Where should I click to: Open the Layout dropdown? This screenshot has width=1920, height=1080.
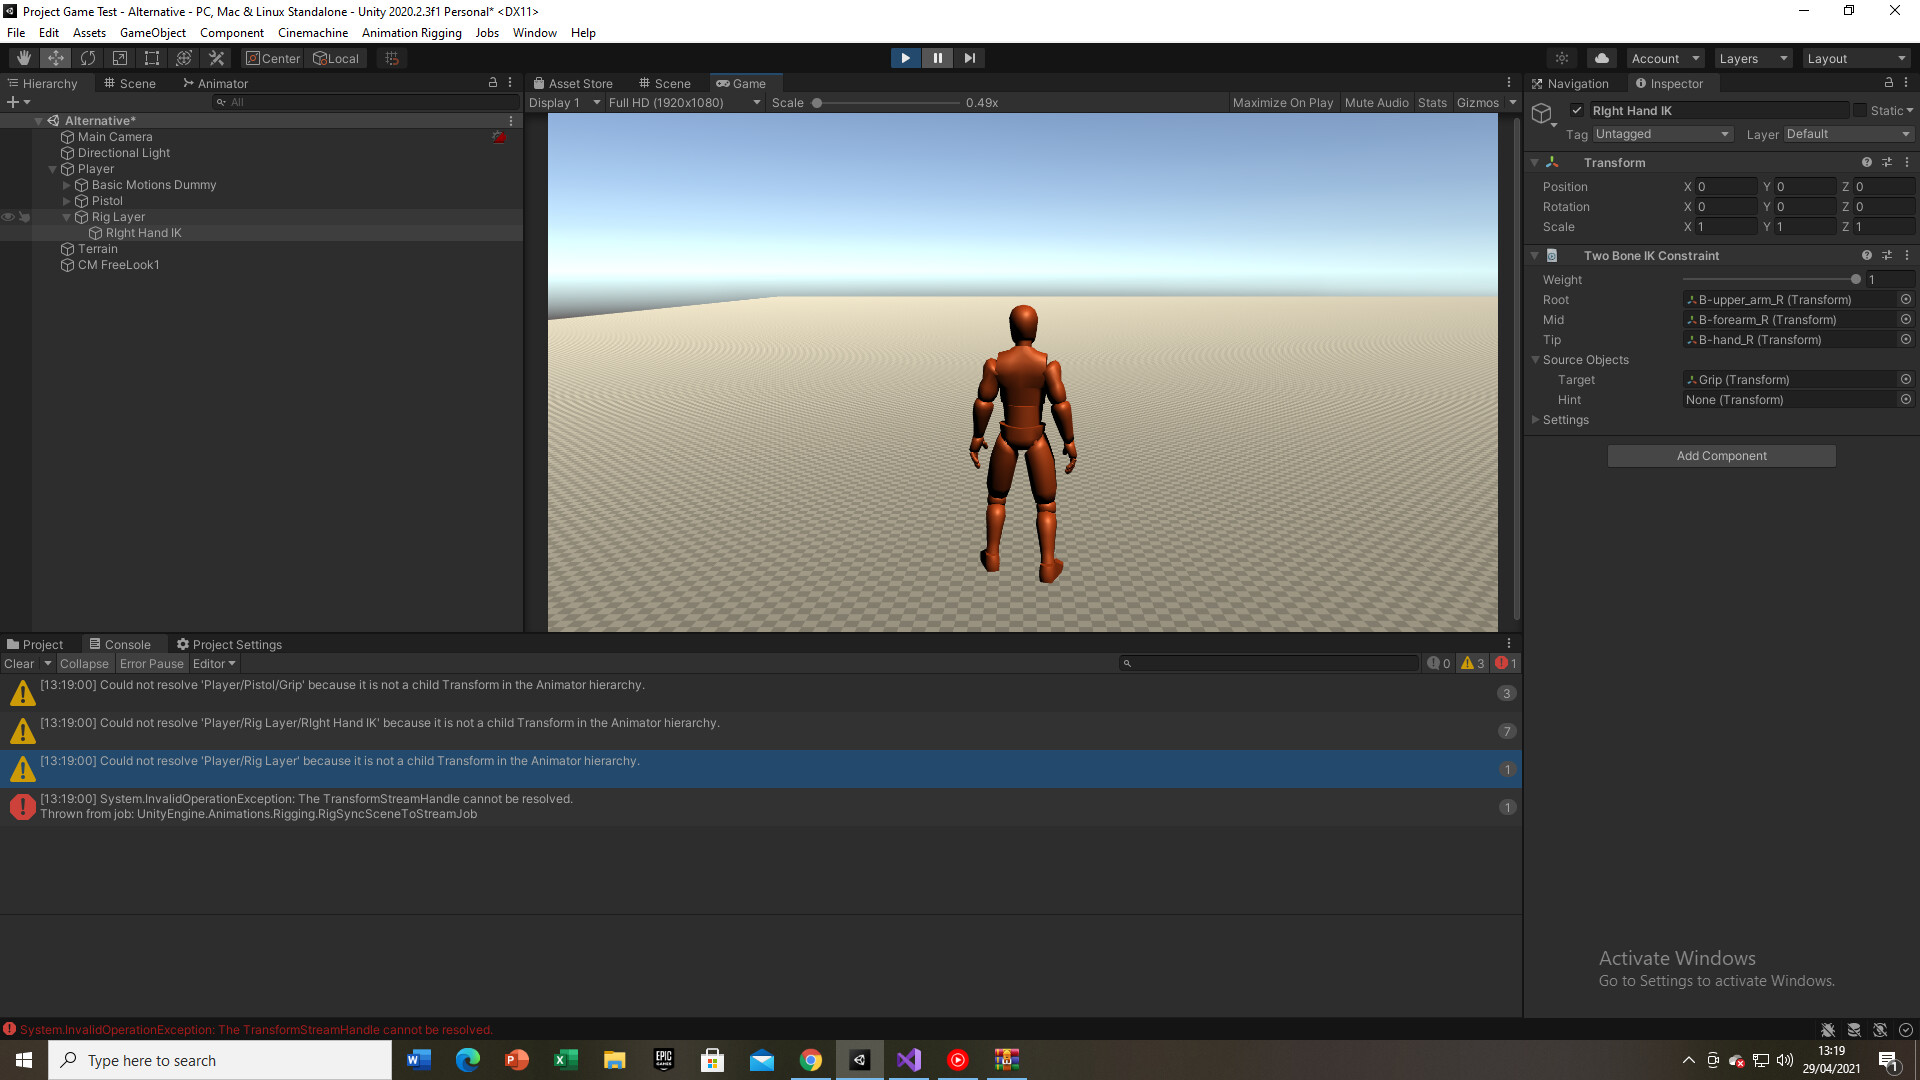[x=1856, y=57]
